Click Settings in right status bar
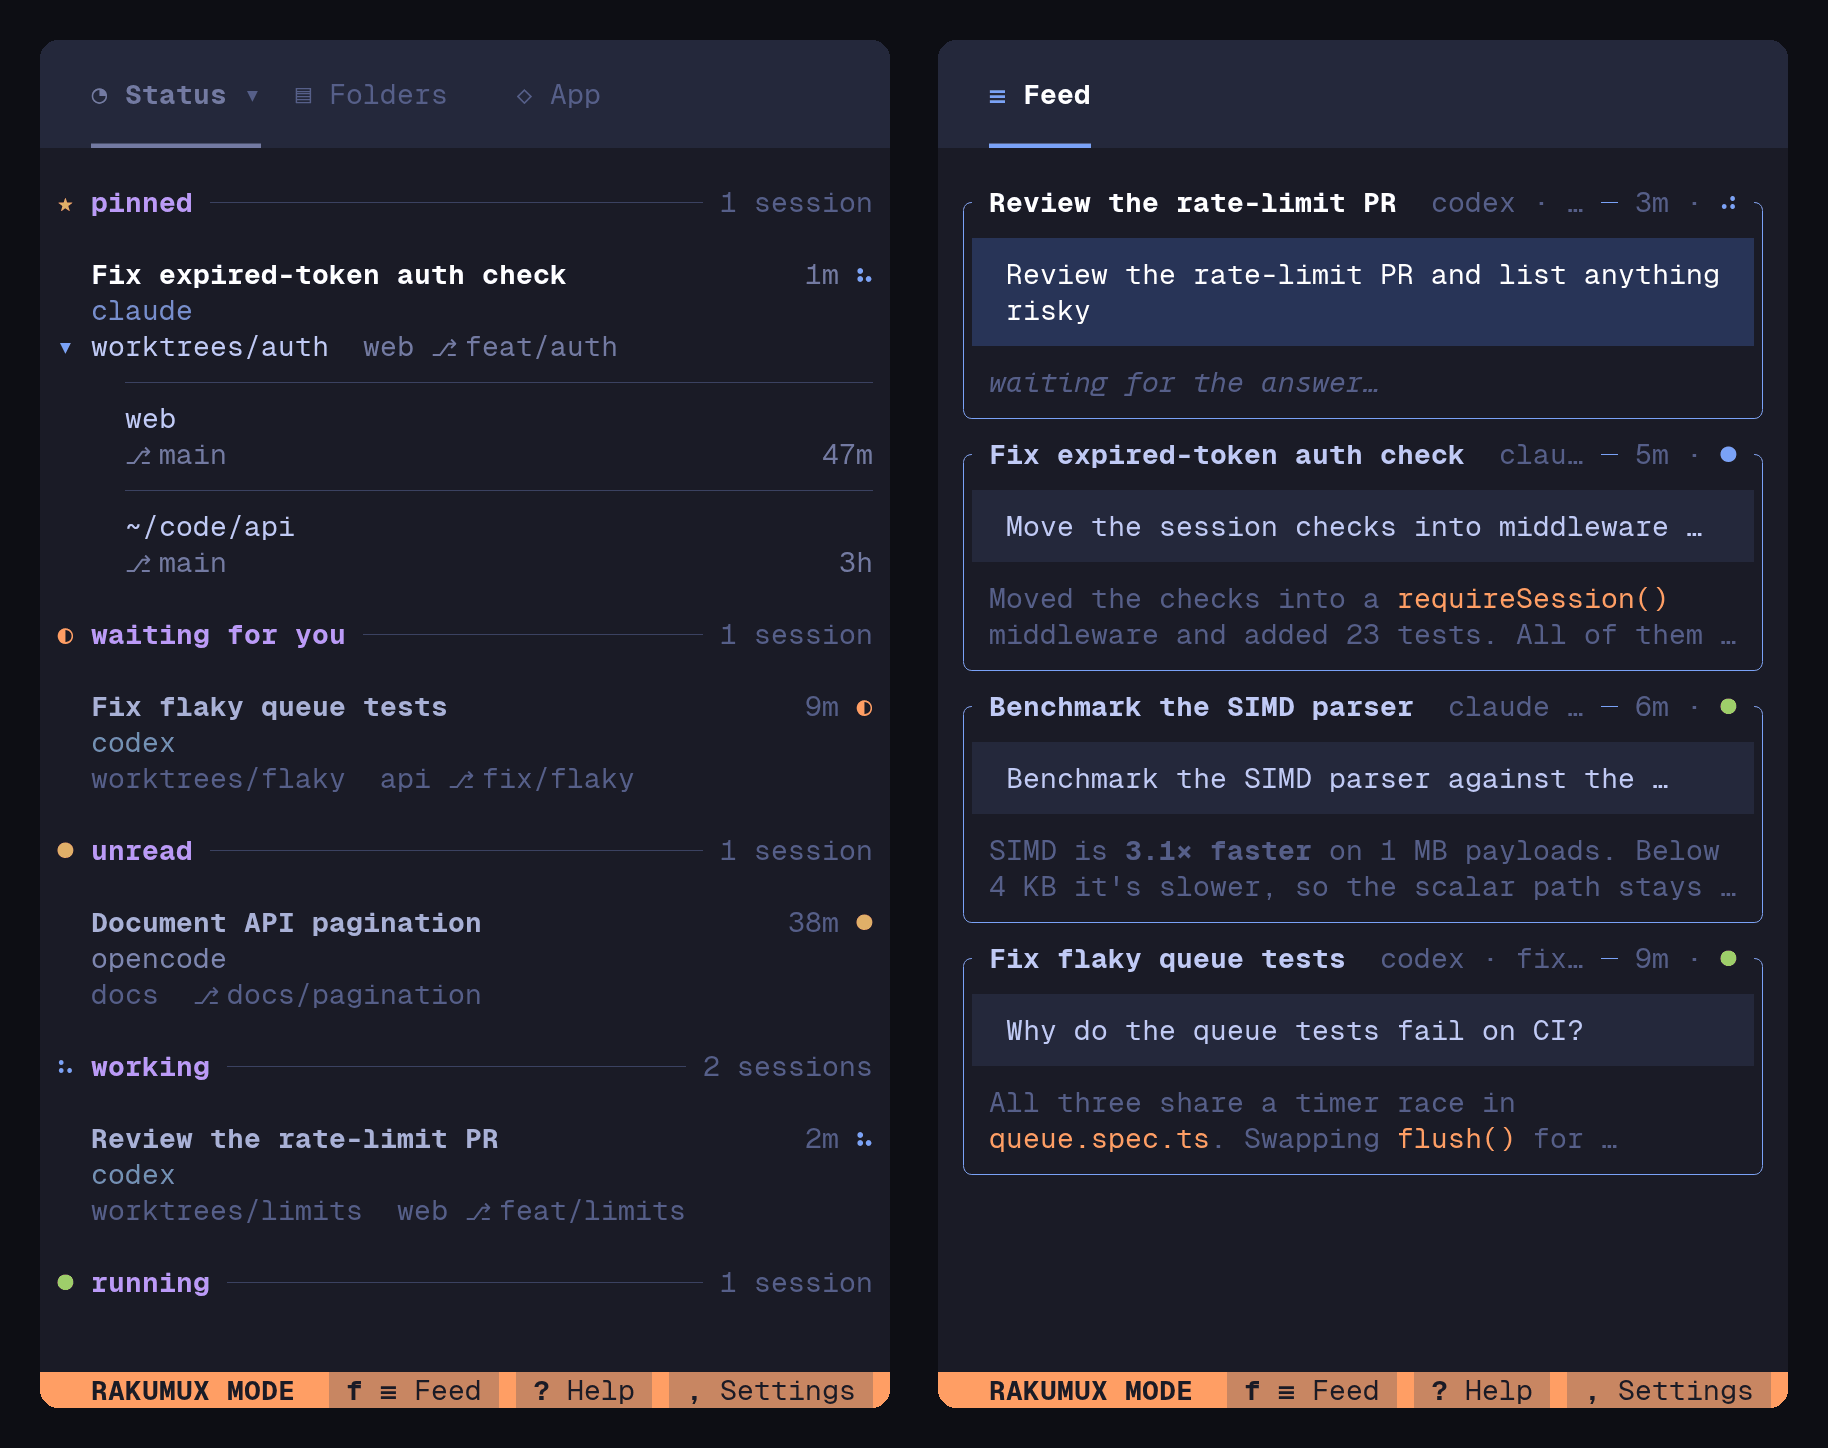 click(1669, 1391)
